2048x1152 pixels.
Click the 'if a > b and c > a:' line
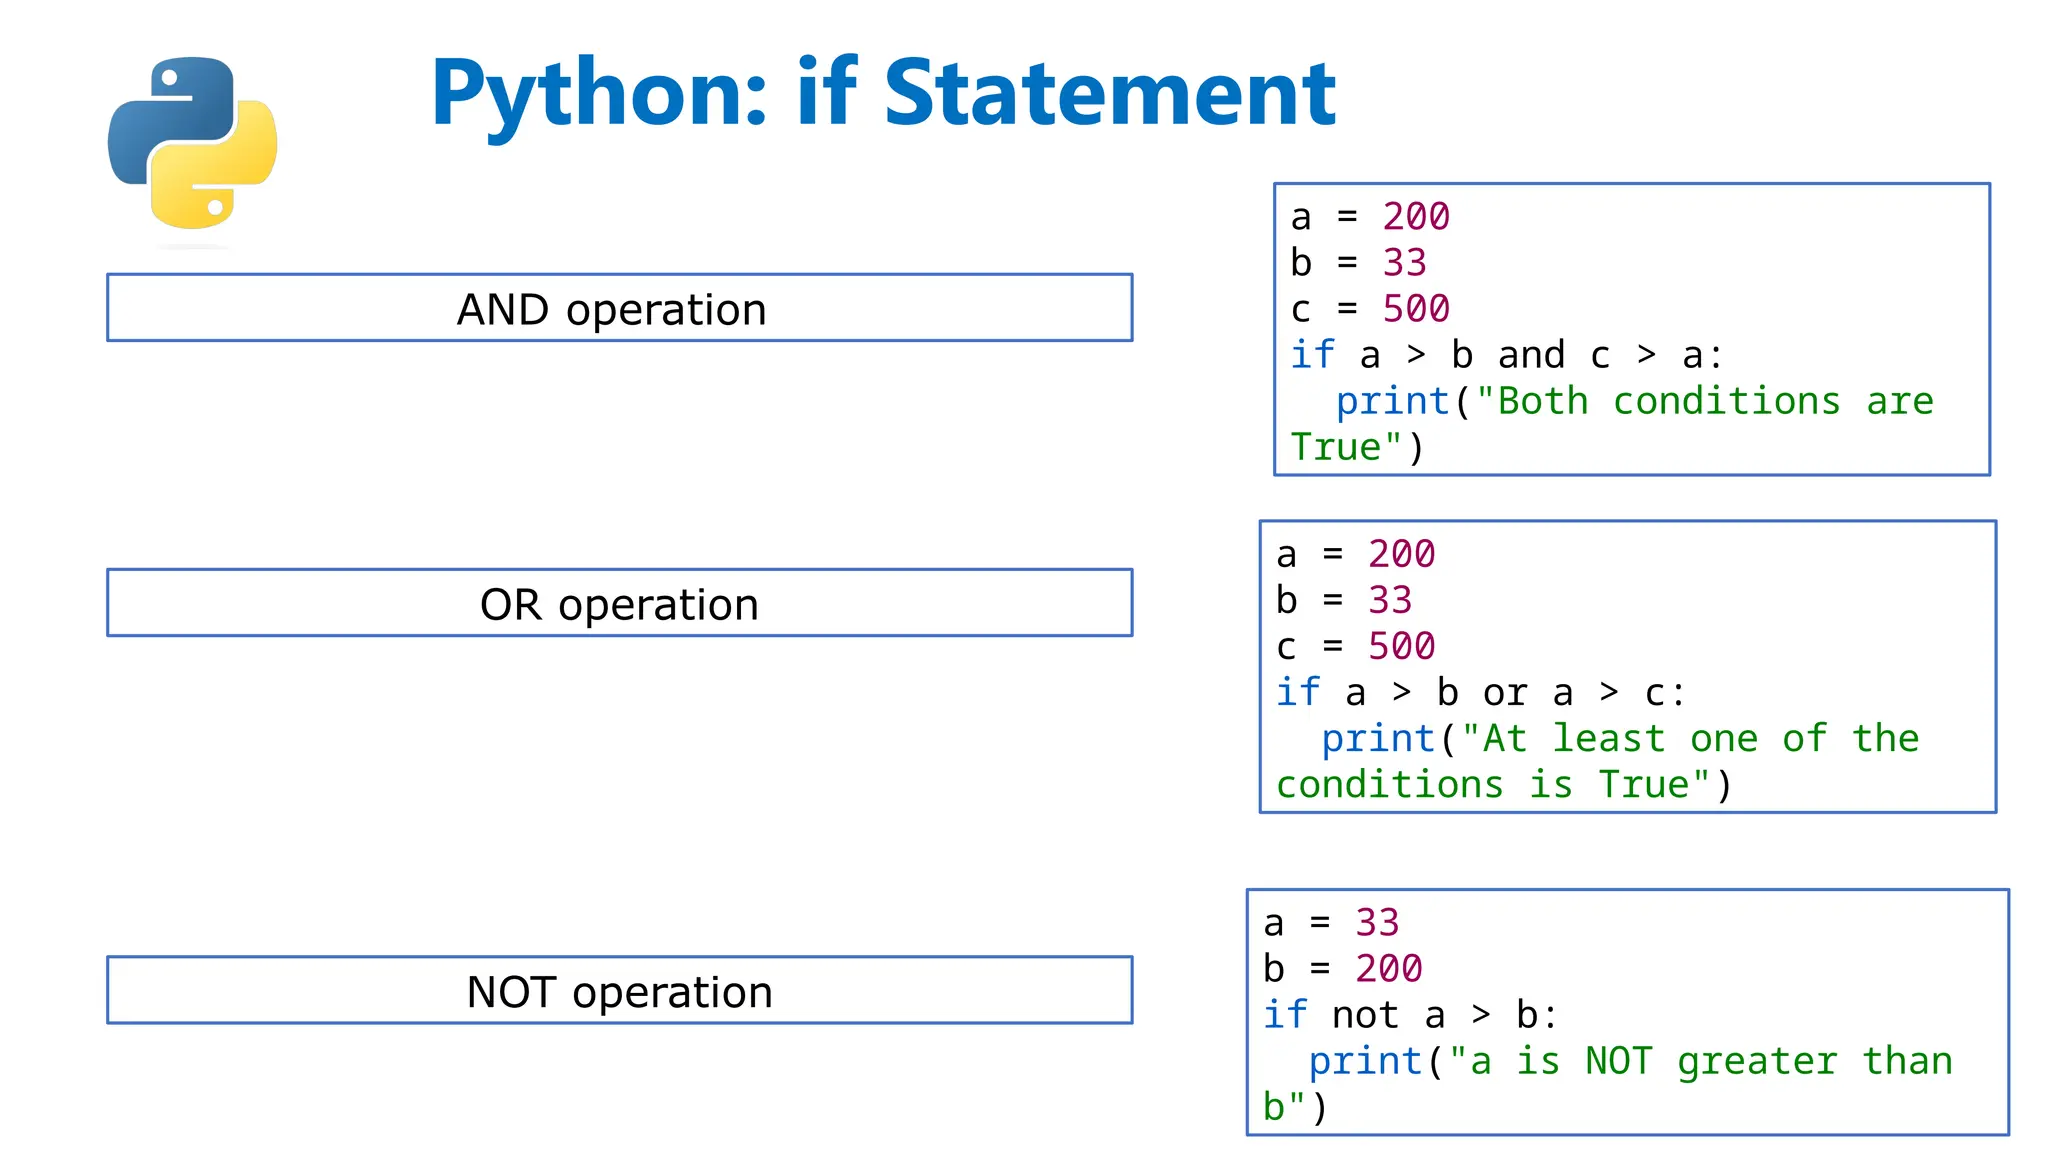[x=1507, y=355]
